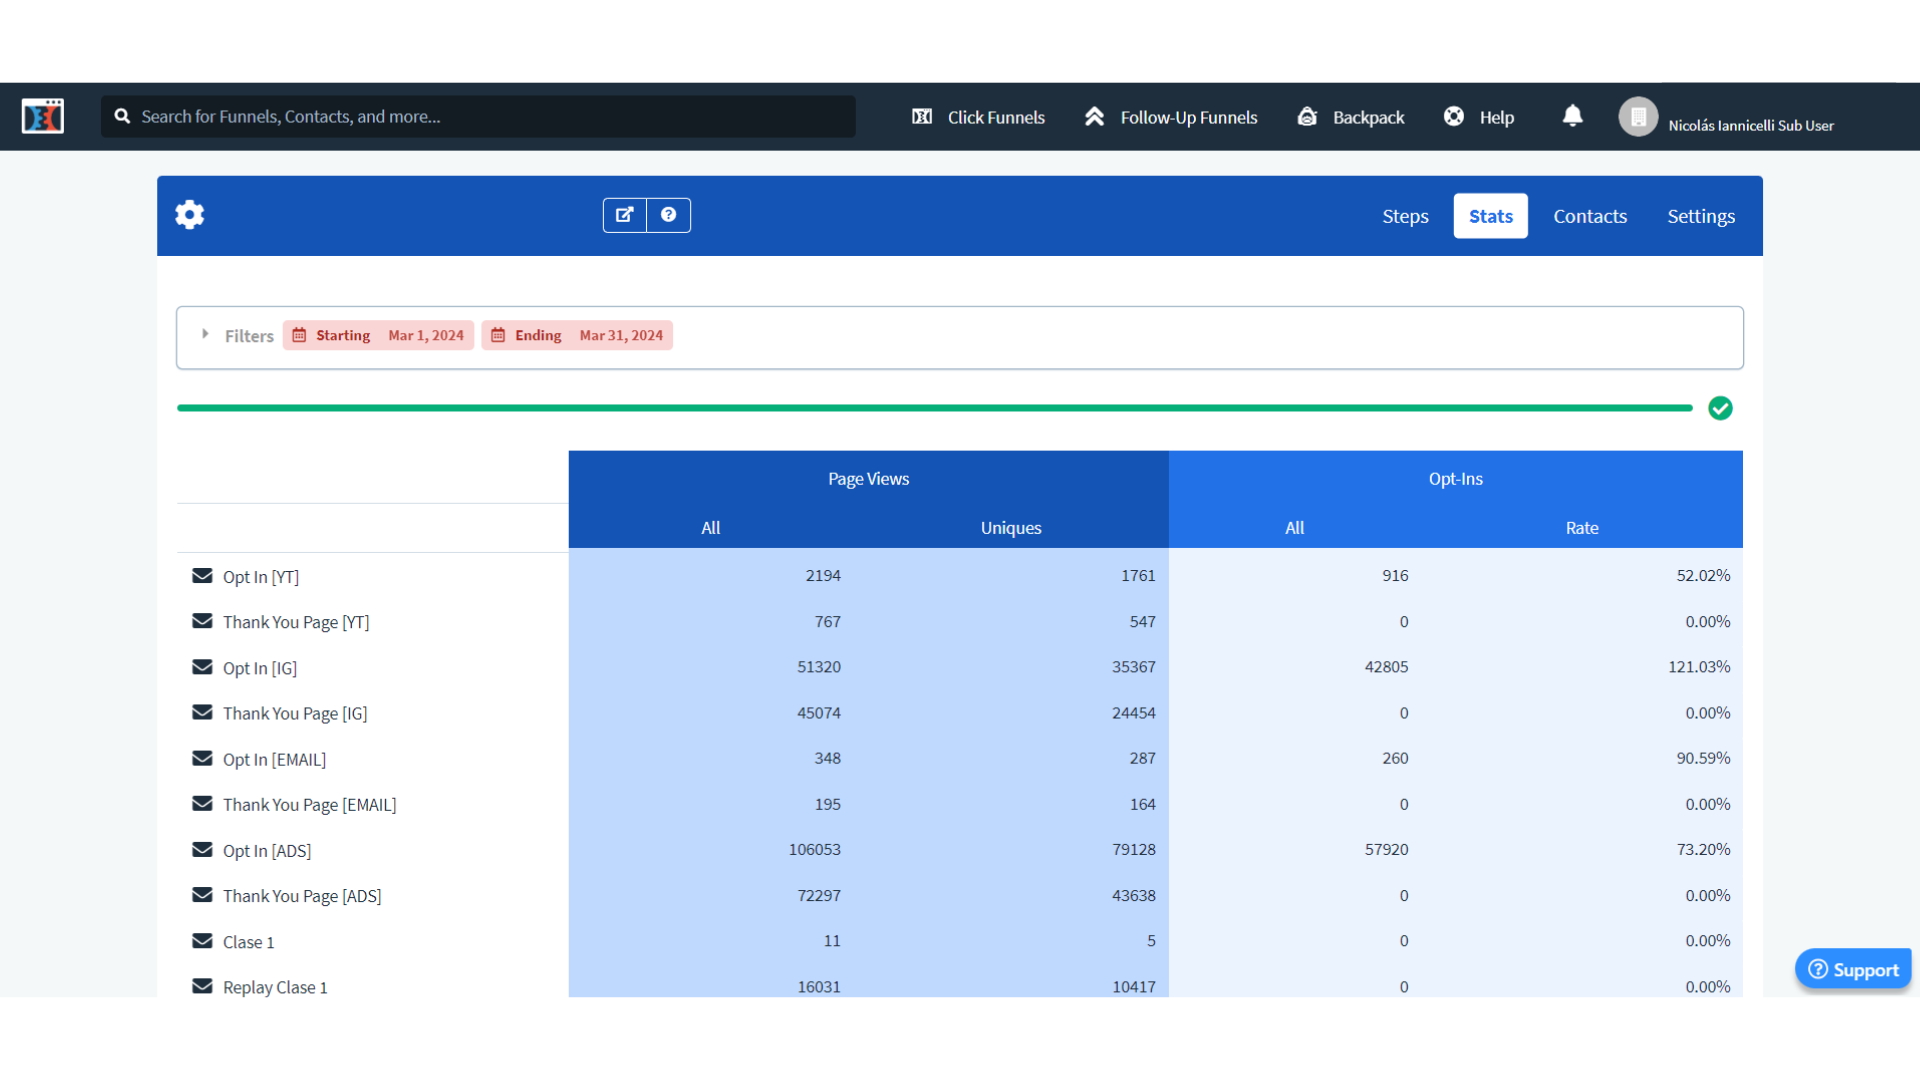The width and height of the screenshot is (1920, 1080).
Task: Click the 2194 page views value
Action: point(823,576)
